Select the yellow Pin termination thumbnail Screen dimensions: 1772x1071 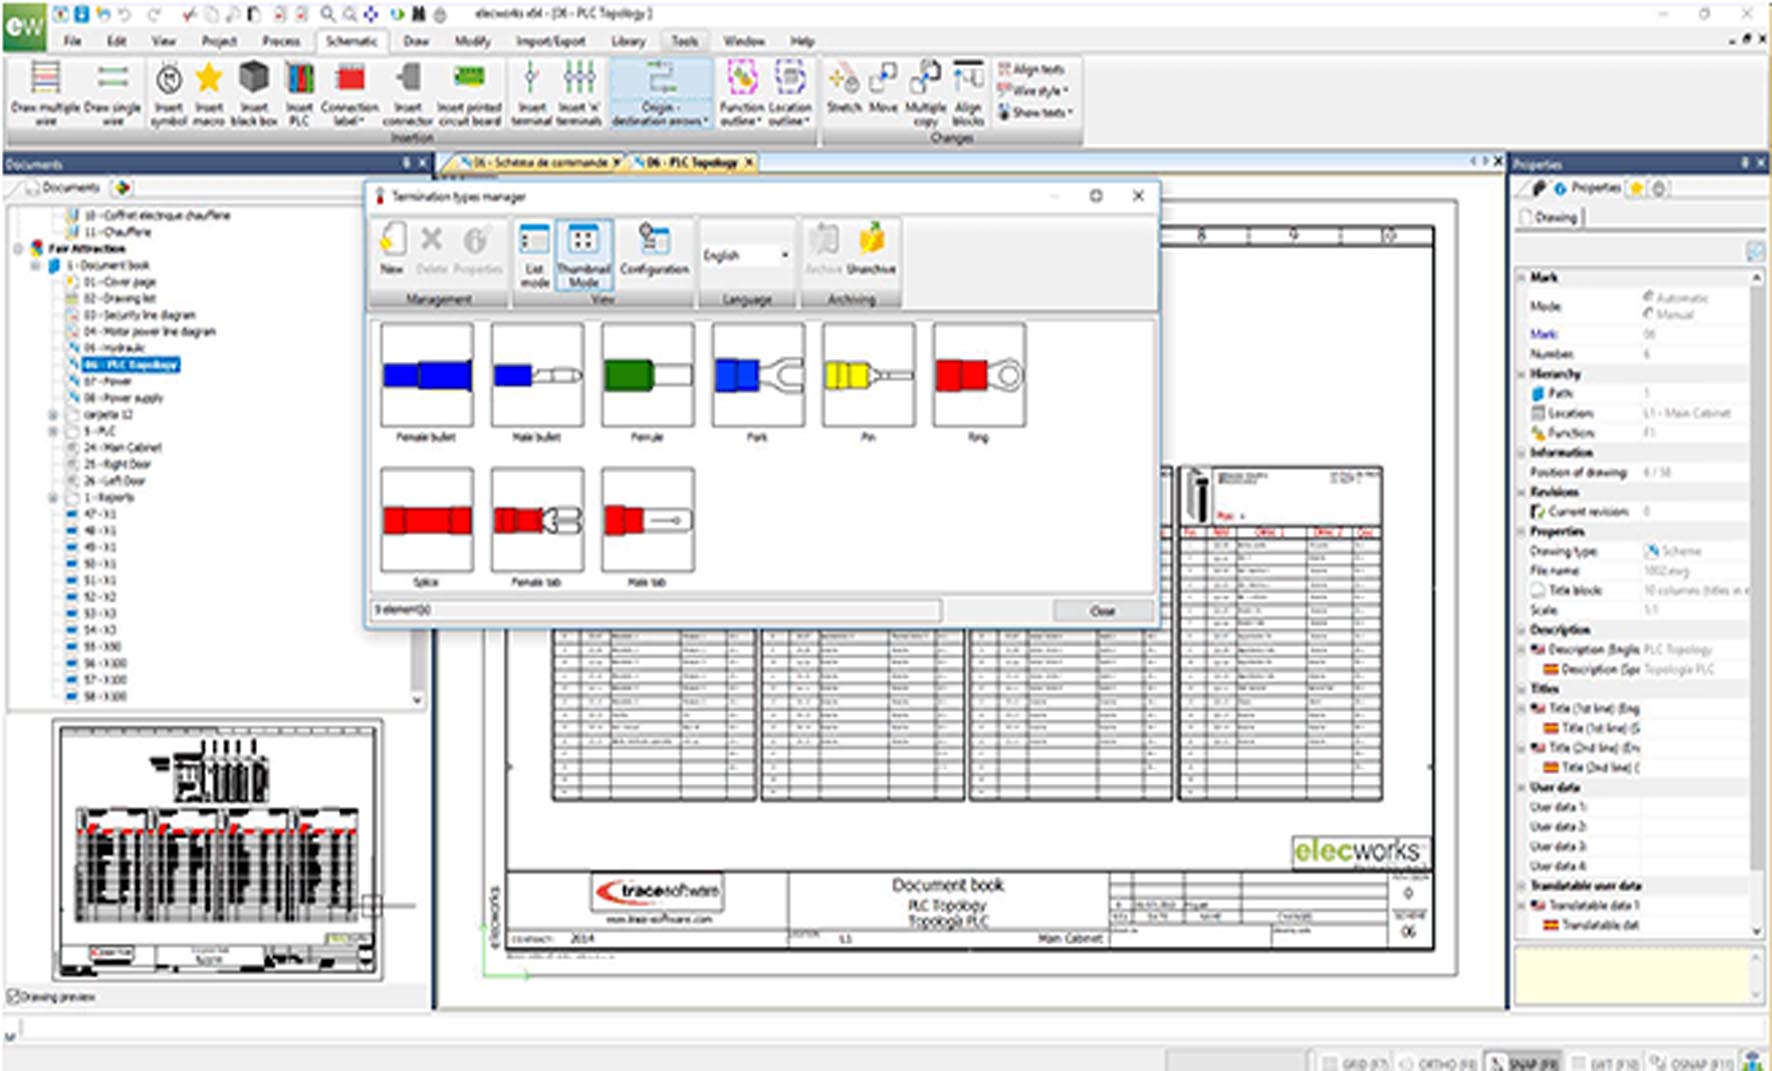(x=868, y=375)
